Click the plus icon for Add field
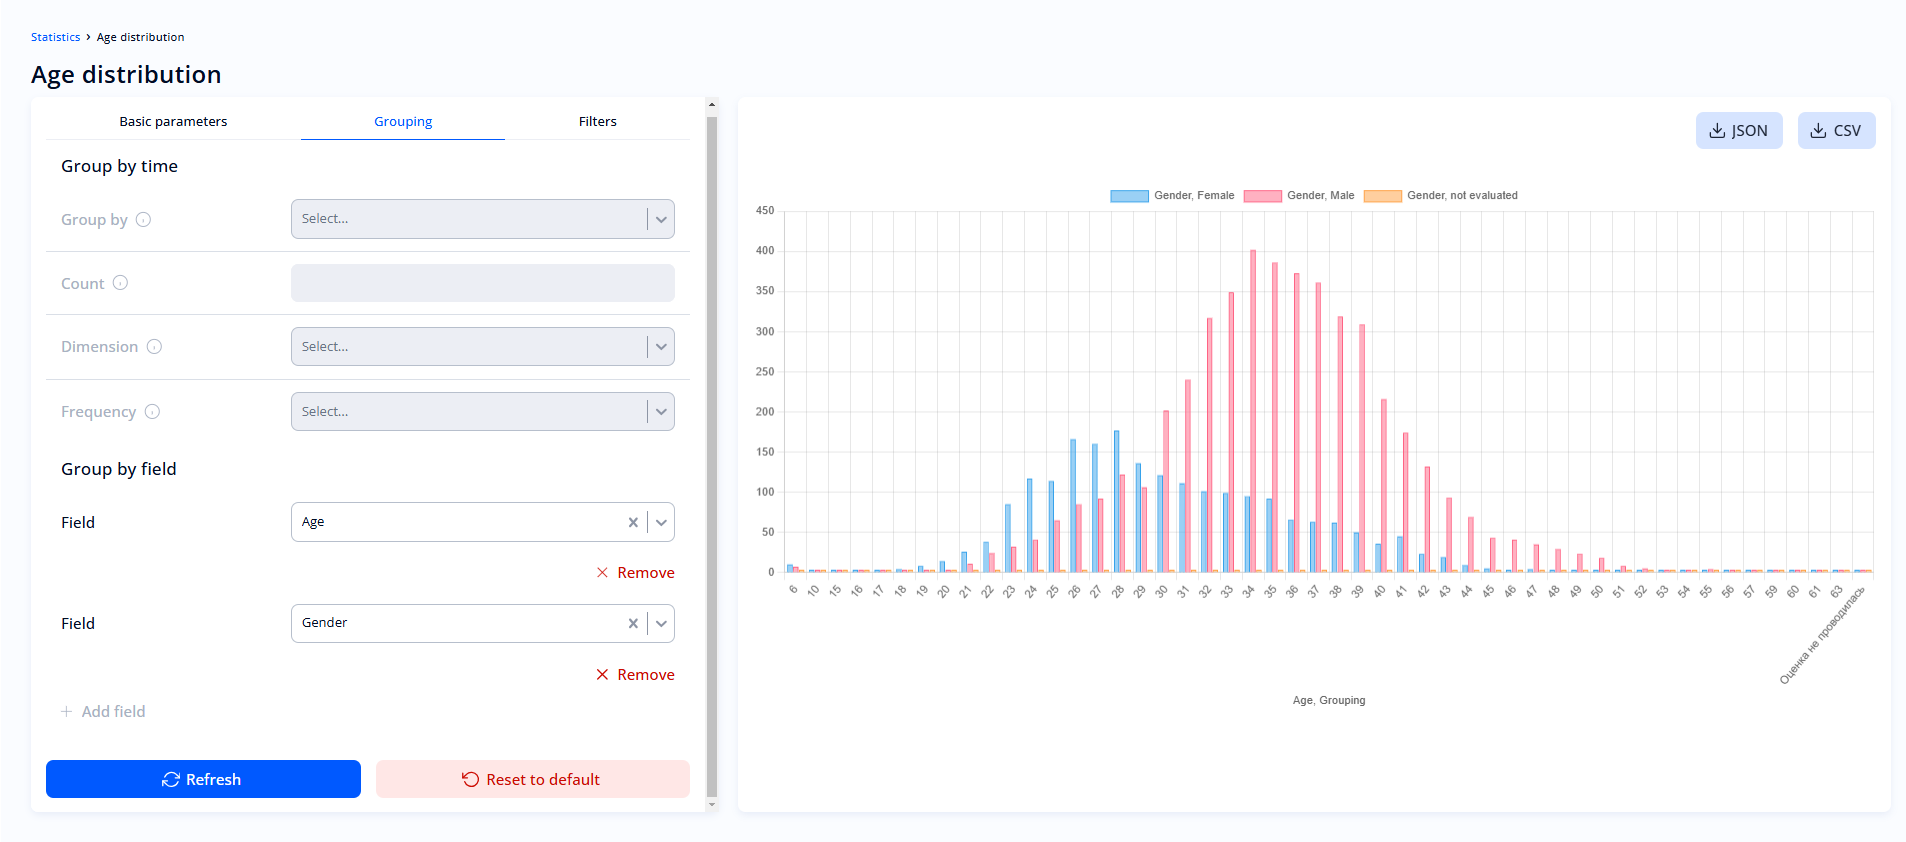The image size is (1906, 842). (67, 712)
